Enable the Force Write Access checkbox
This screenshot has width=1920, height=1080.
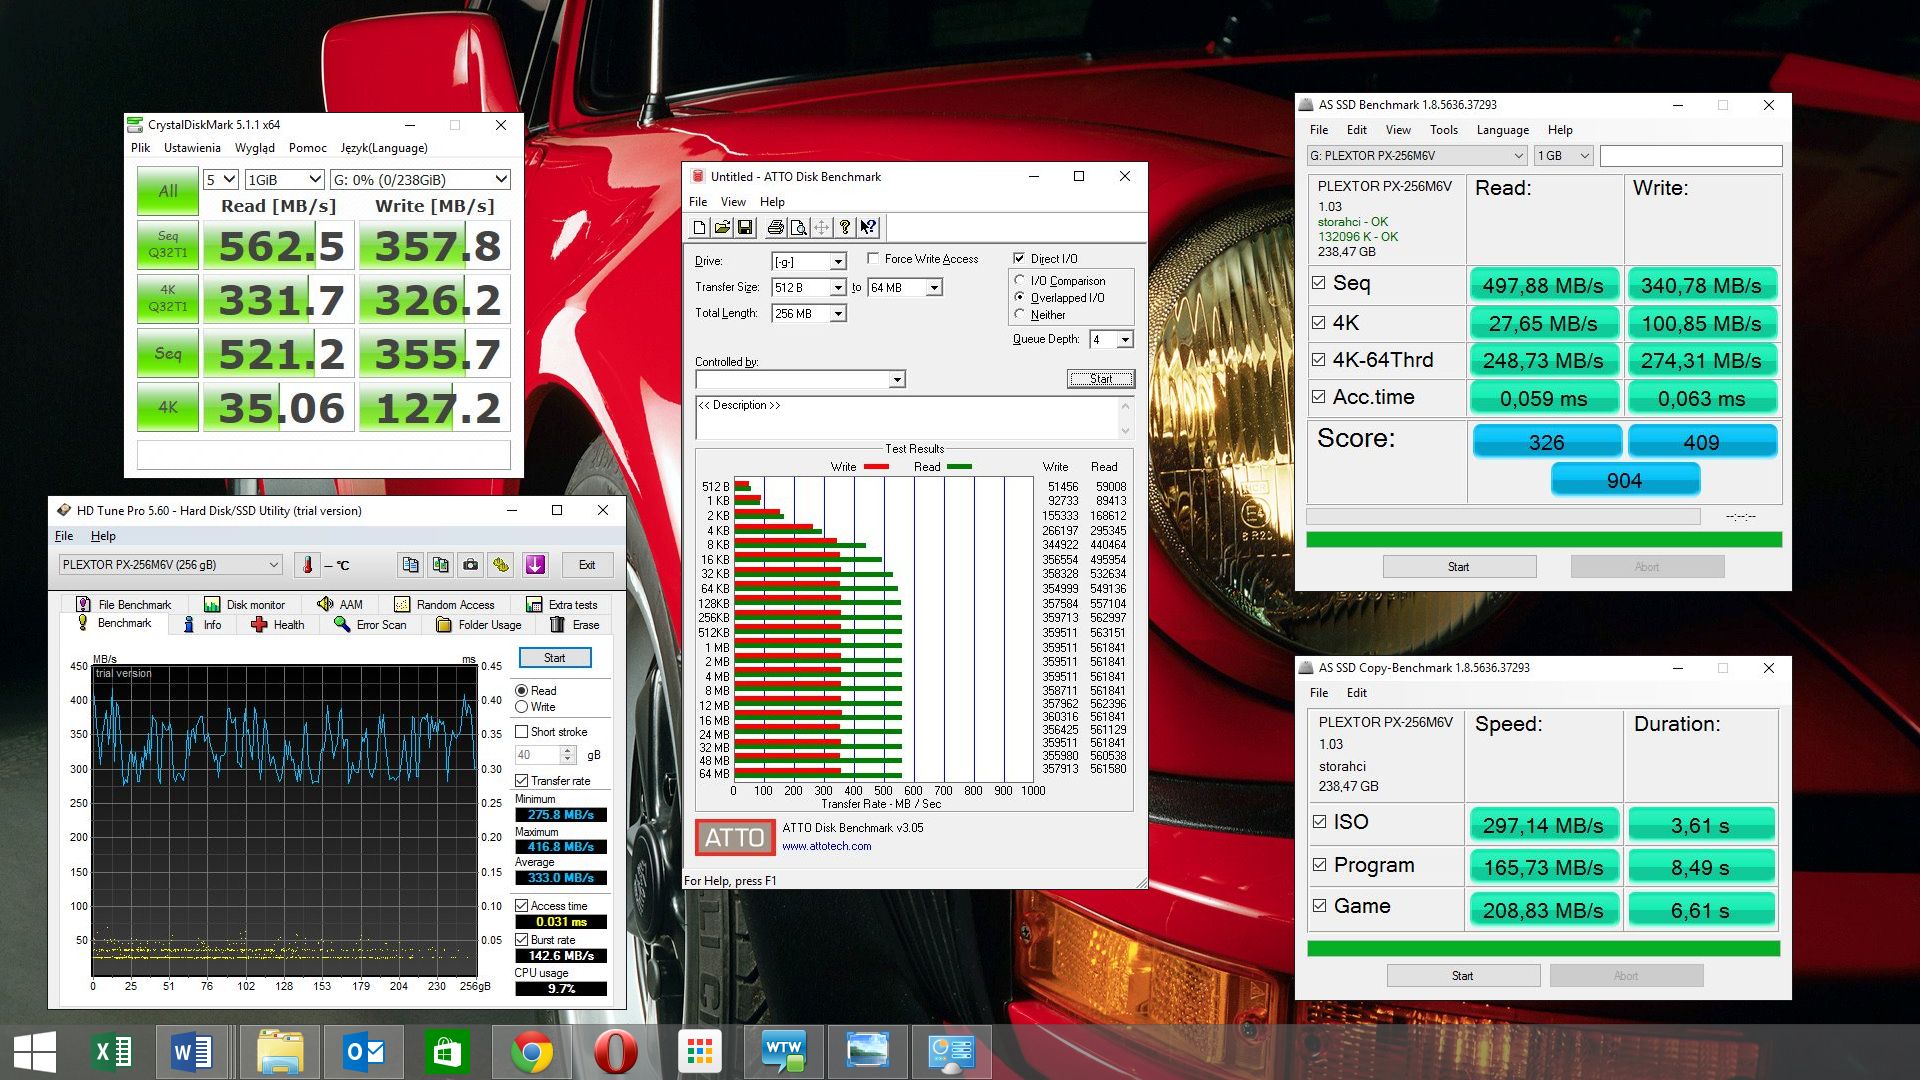point(873,258)
